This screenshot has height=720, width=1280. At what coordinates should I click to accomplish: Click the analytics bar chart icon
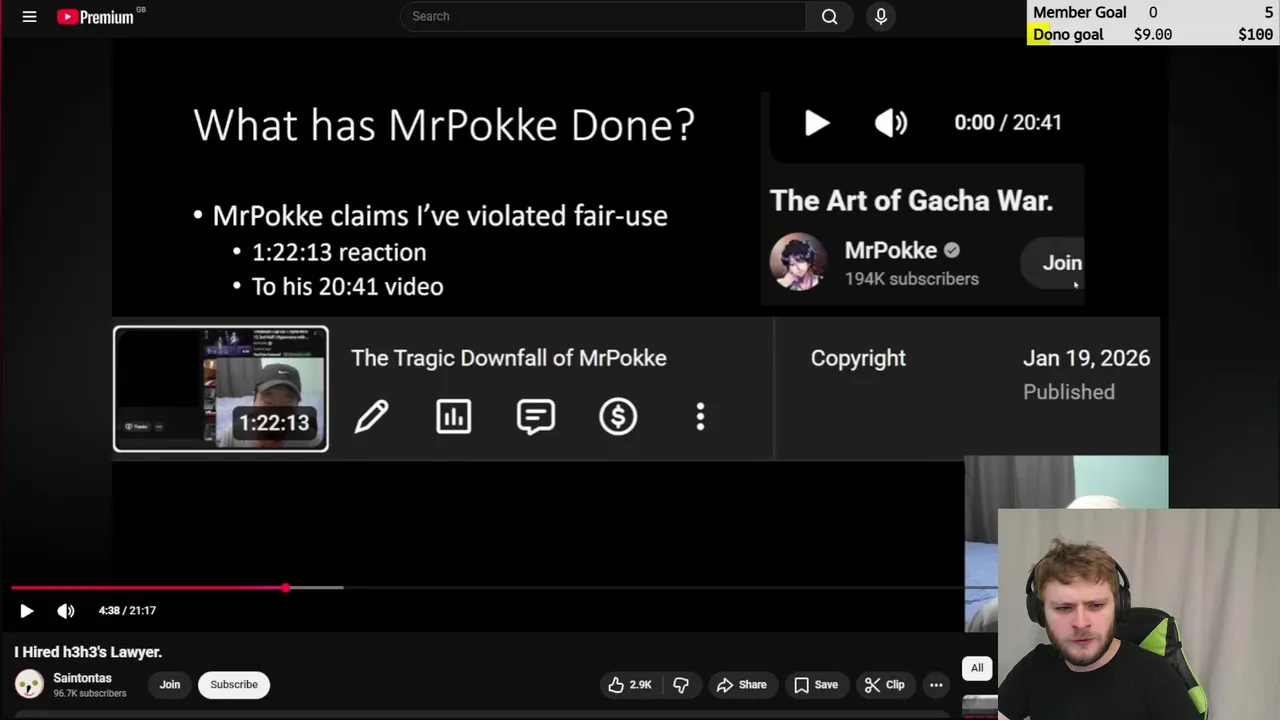[x=454, y=417]
